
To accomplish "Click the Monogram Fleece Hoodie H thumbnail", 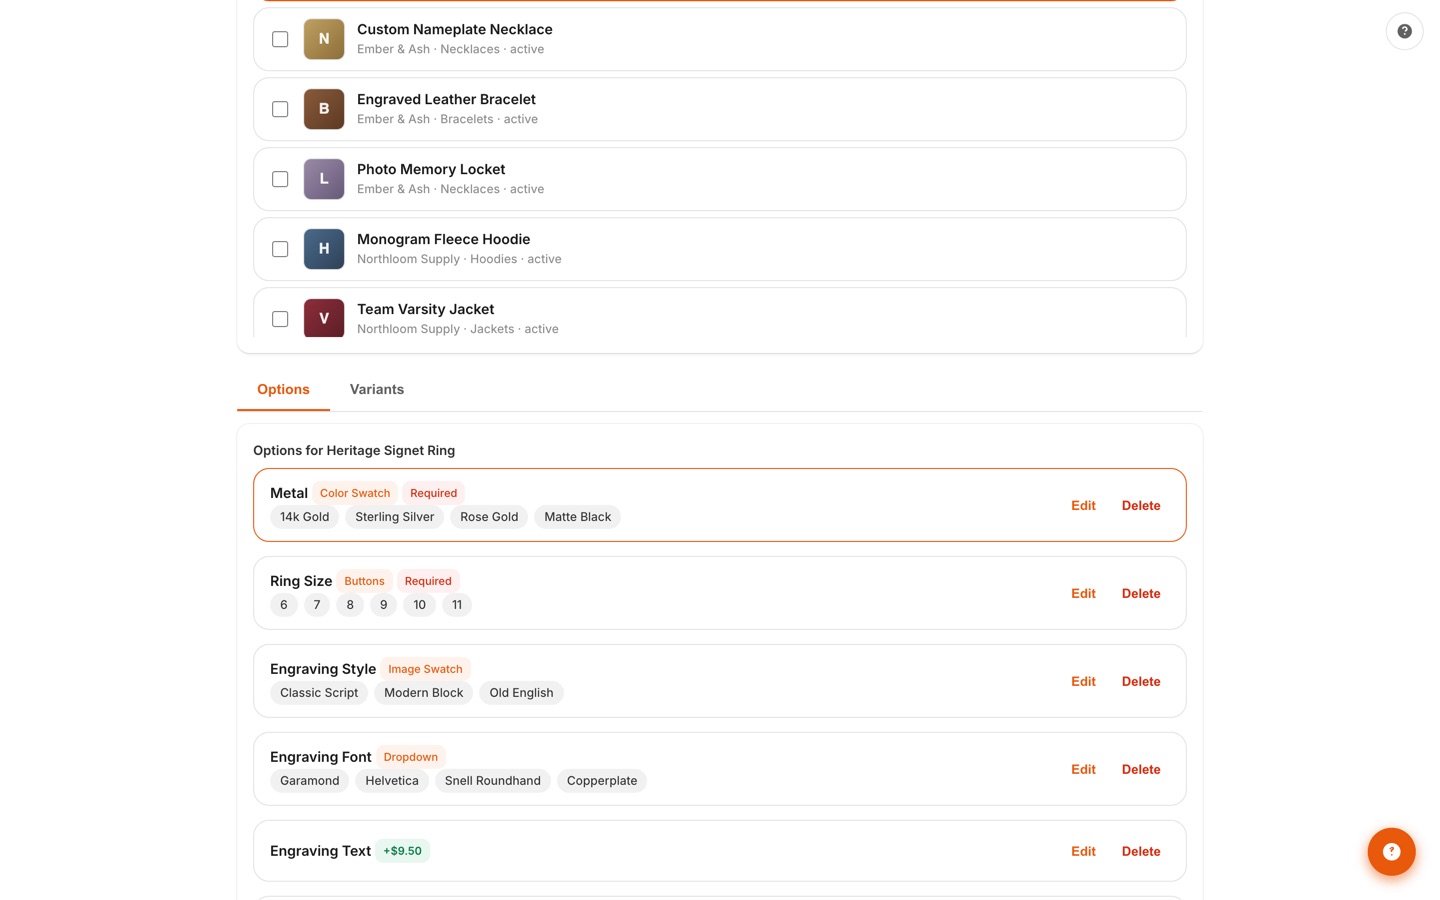I will coord(324,249).
